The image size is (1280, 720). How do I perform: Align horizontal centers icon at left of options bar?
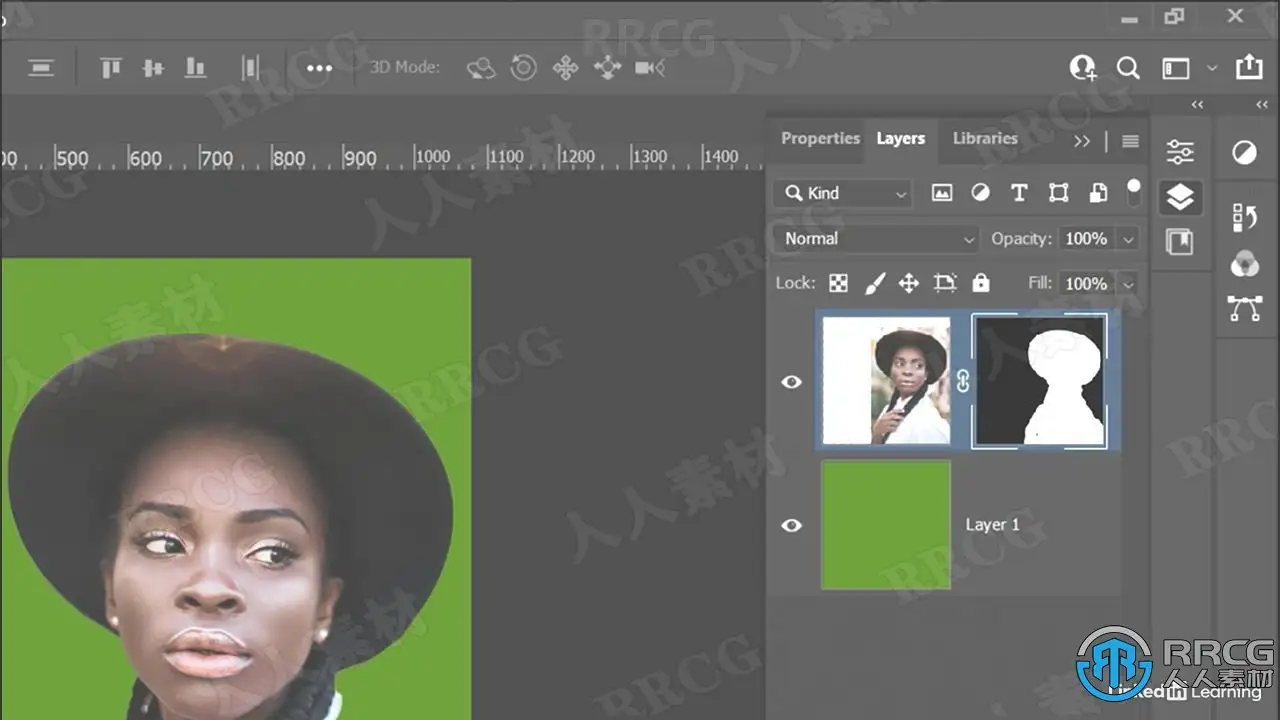click(41, 68)
